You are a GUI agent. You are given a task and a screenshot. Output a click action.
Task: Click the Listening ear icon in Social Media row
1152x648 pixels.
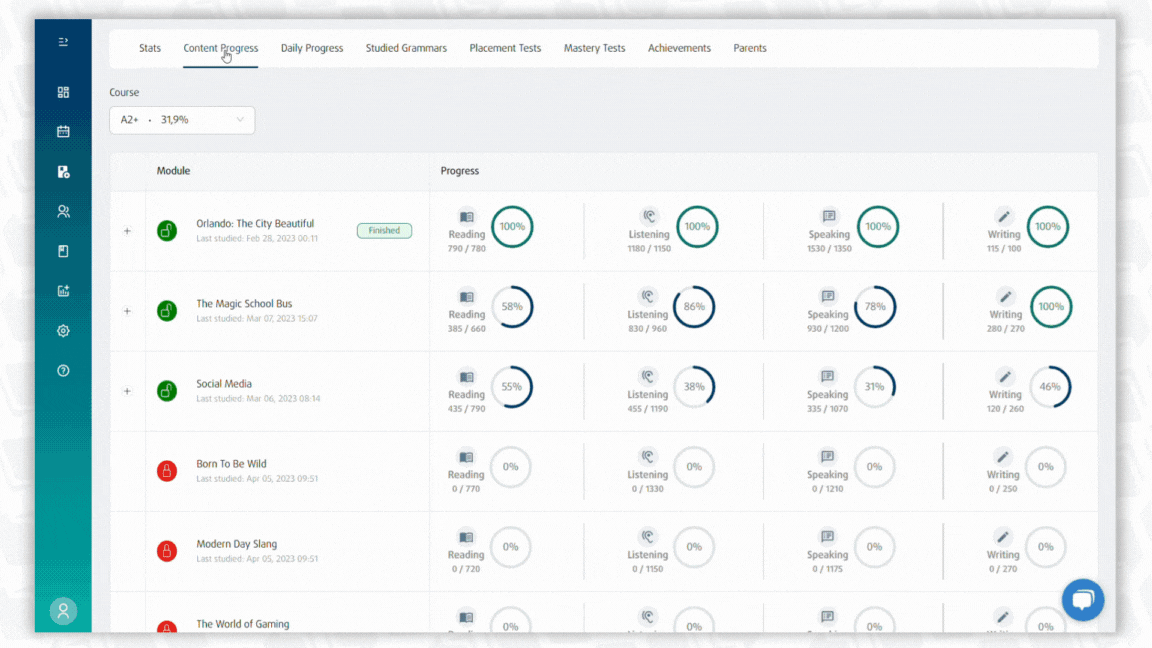pos(647,376)
